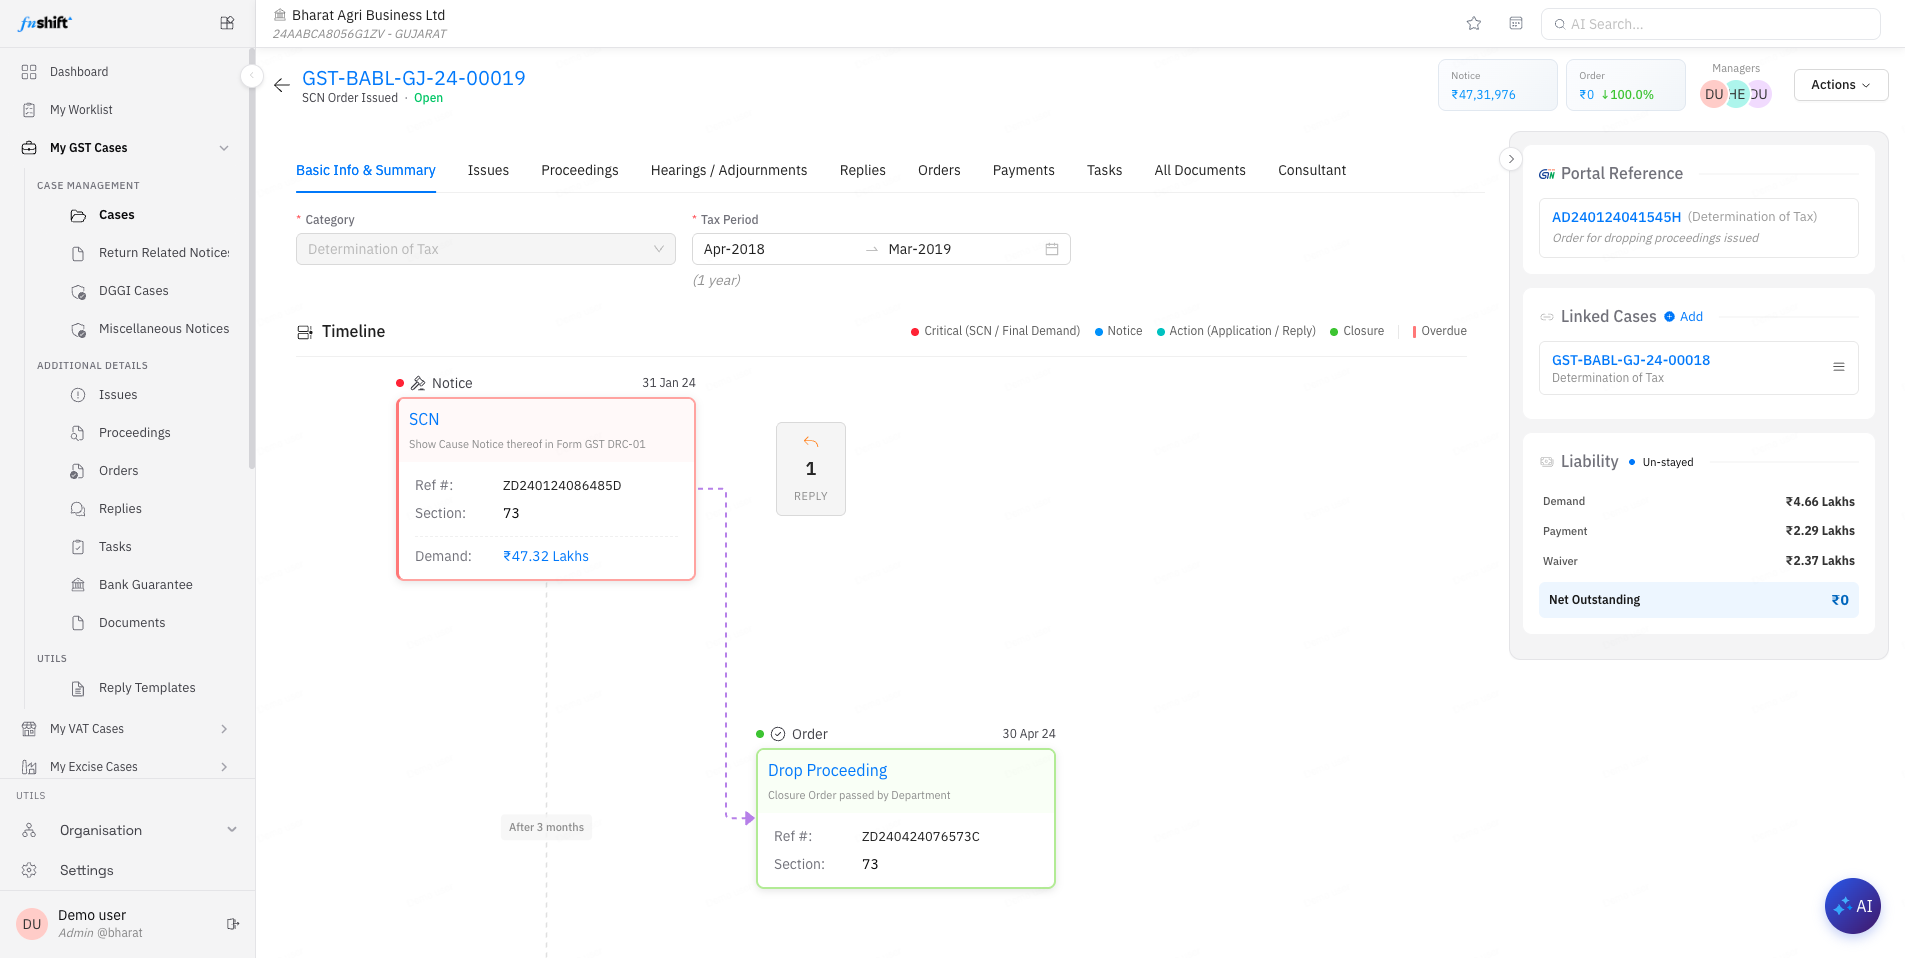Click the Order ₹0 100.0% card
Viewport: 1905px width, 958px height.
coord(1626,85)
